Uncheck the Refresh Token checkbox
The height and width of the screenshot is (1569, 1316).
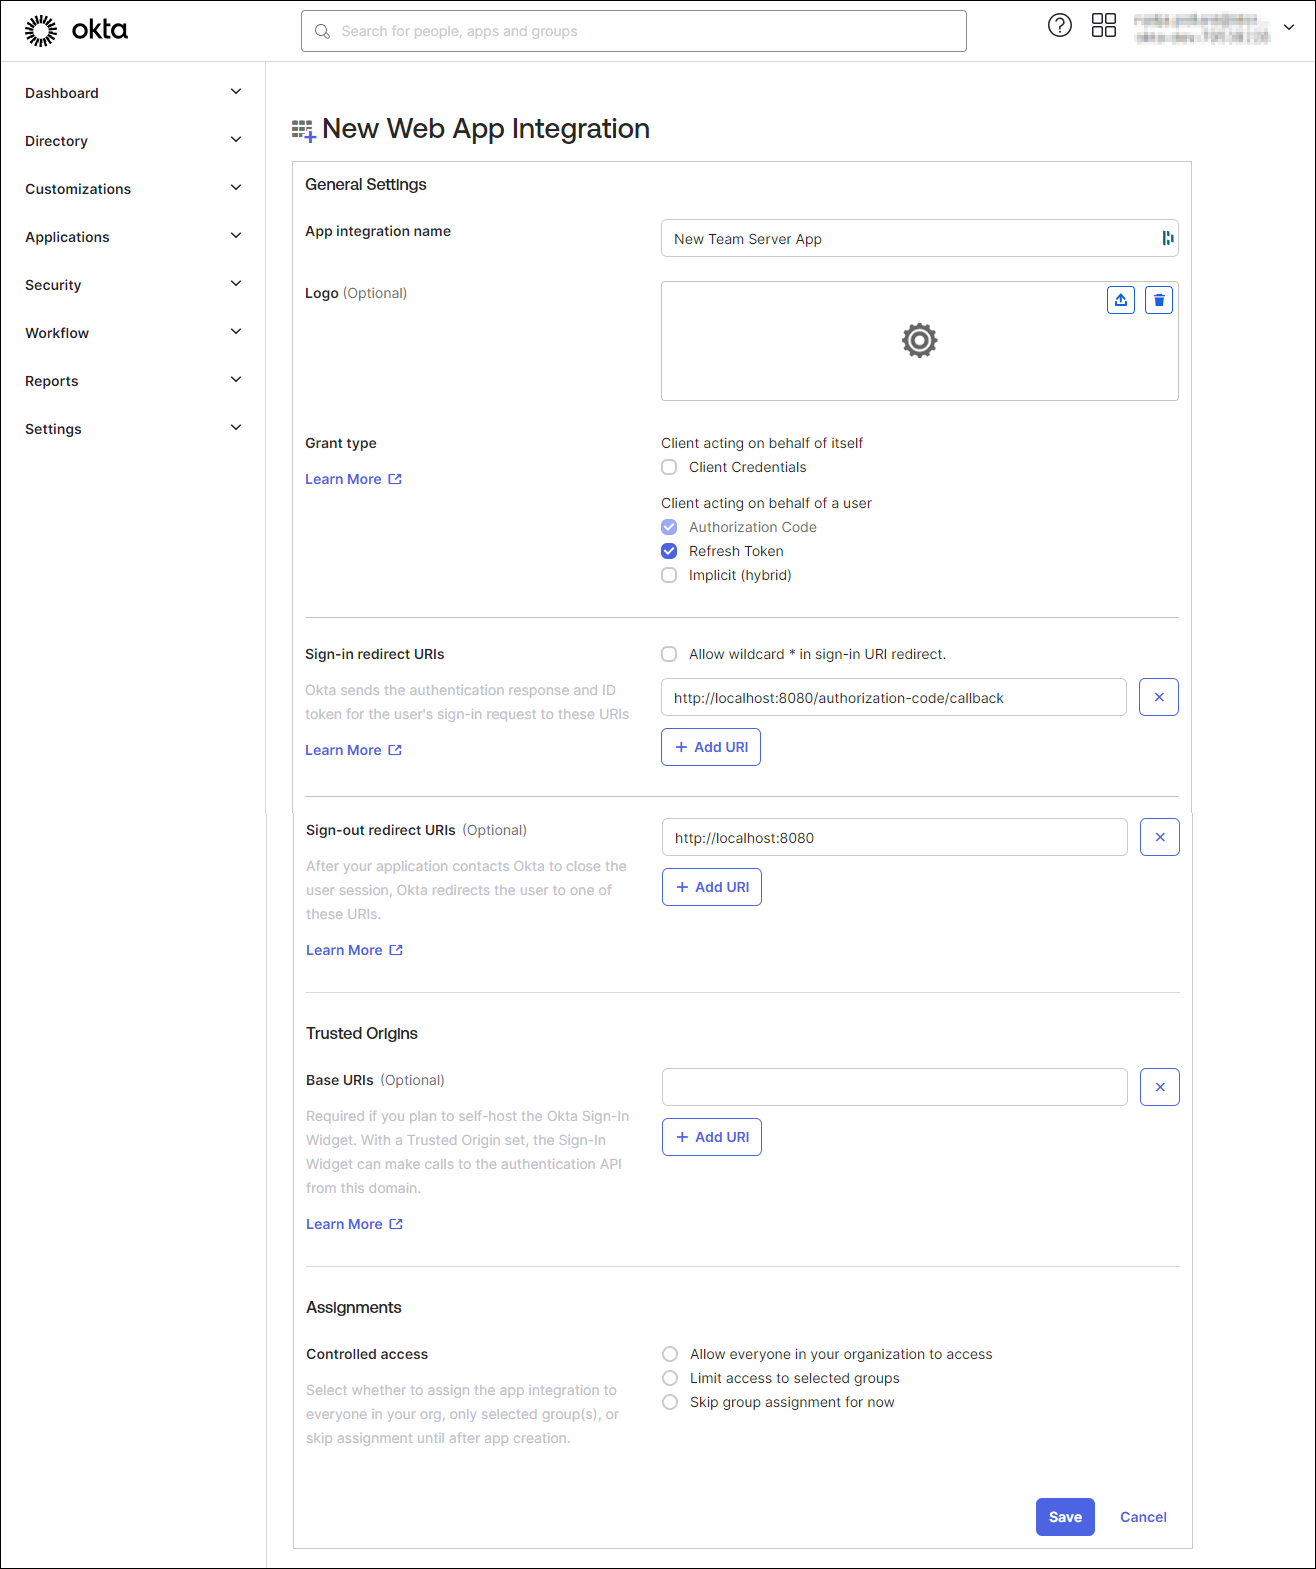coord(669,551)
